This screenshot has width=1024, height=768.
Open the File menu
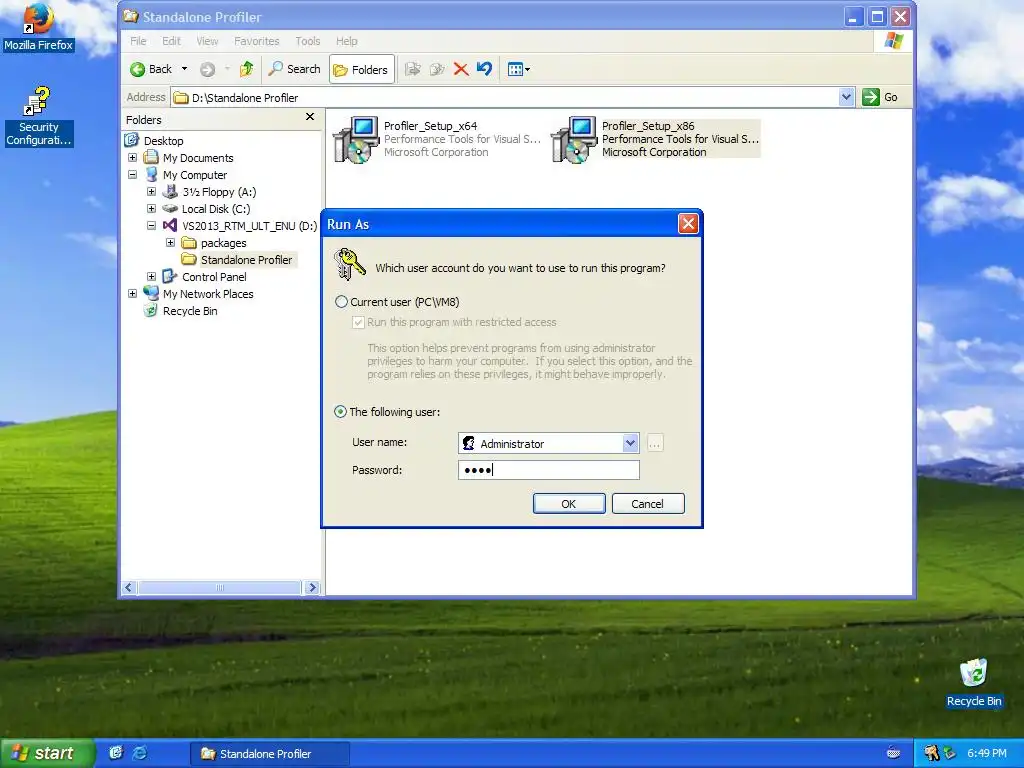coord(138,41)
